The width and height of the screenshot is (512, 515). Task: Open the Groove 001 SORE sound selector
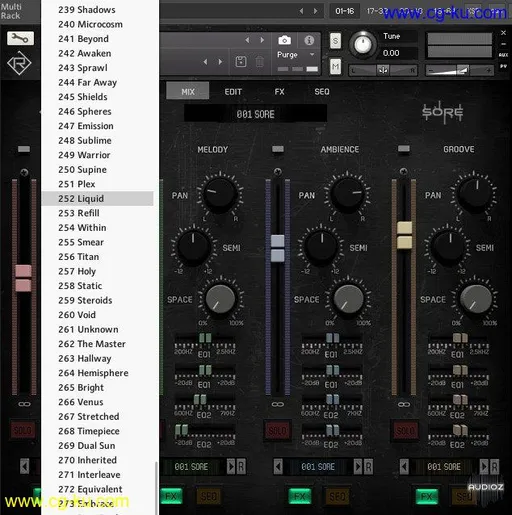[x=444, y=467]
